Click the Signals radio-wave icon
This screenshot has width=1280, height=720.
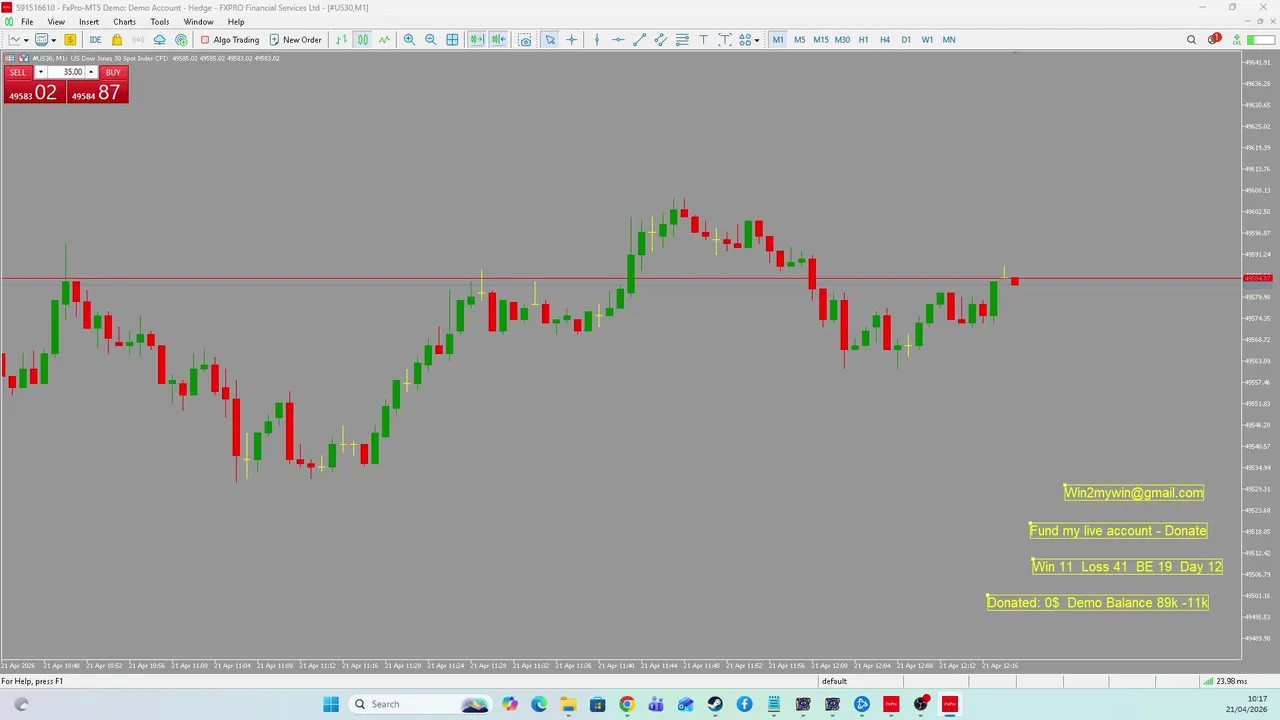point(138,40)
